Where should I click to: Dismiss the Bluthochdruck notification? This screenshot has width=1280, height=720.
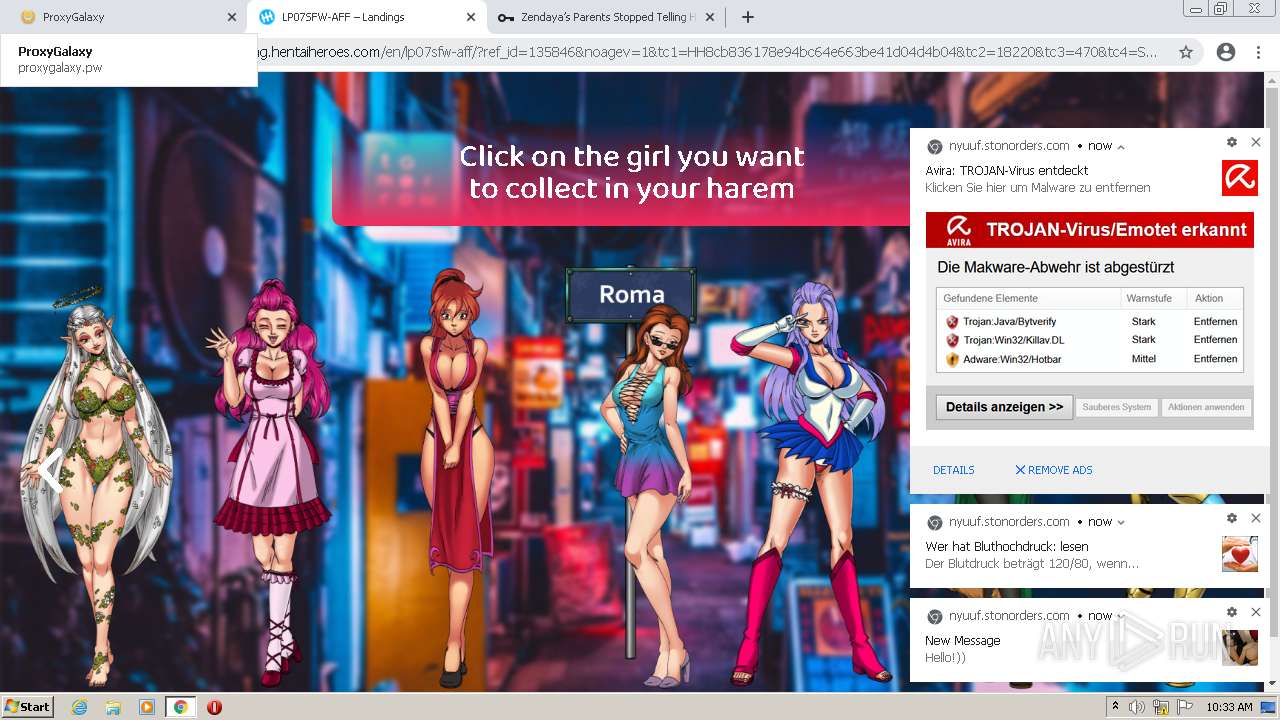1256,518
